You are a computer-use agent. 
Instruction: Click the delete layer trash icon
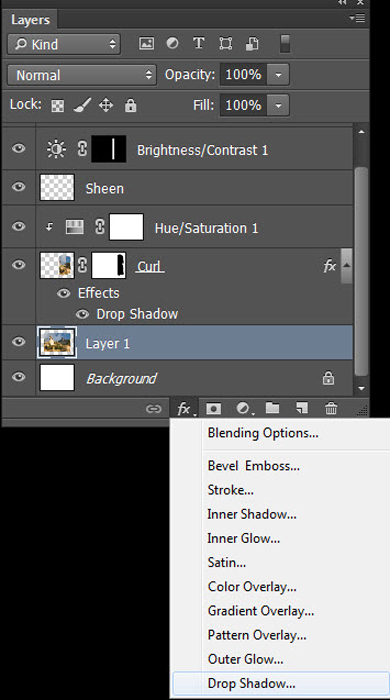[x=331, y=408]
